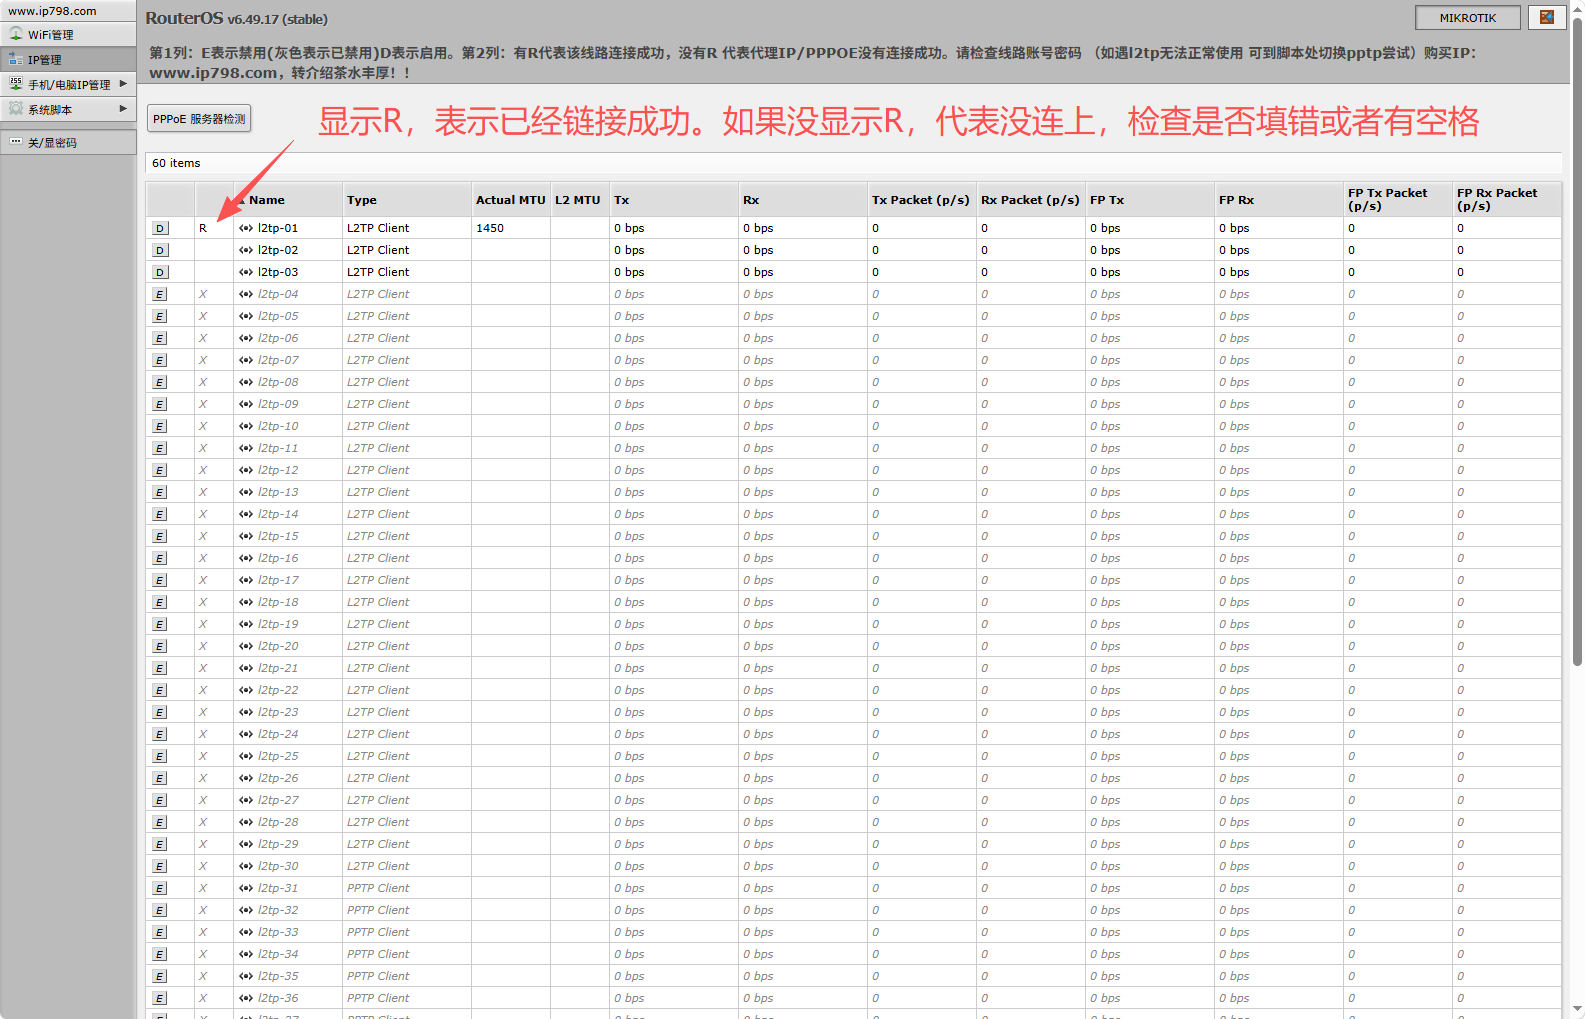Open the IP管理 menu item
Image resolution: width=1585 pixels, height=1019 pixels.
[x=68, y=60]
